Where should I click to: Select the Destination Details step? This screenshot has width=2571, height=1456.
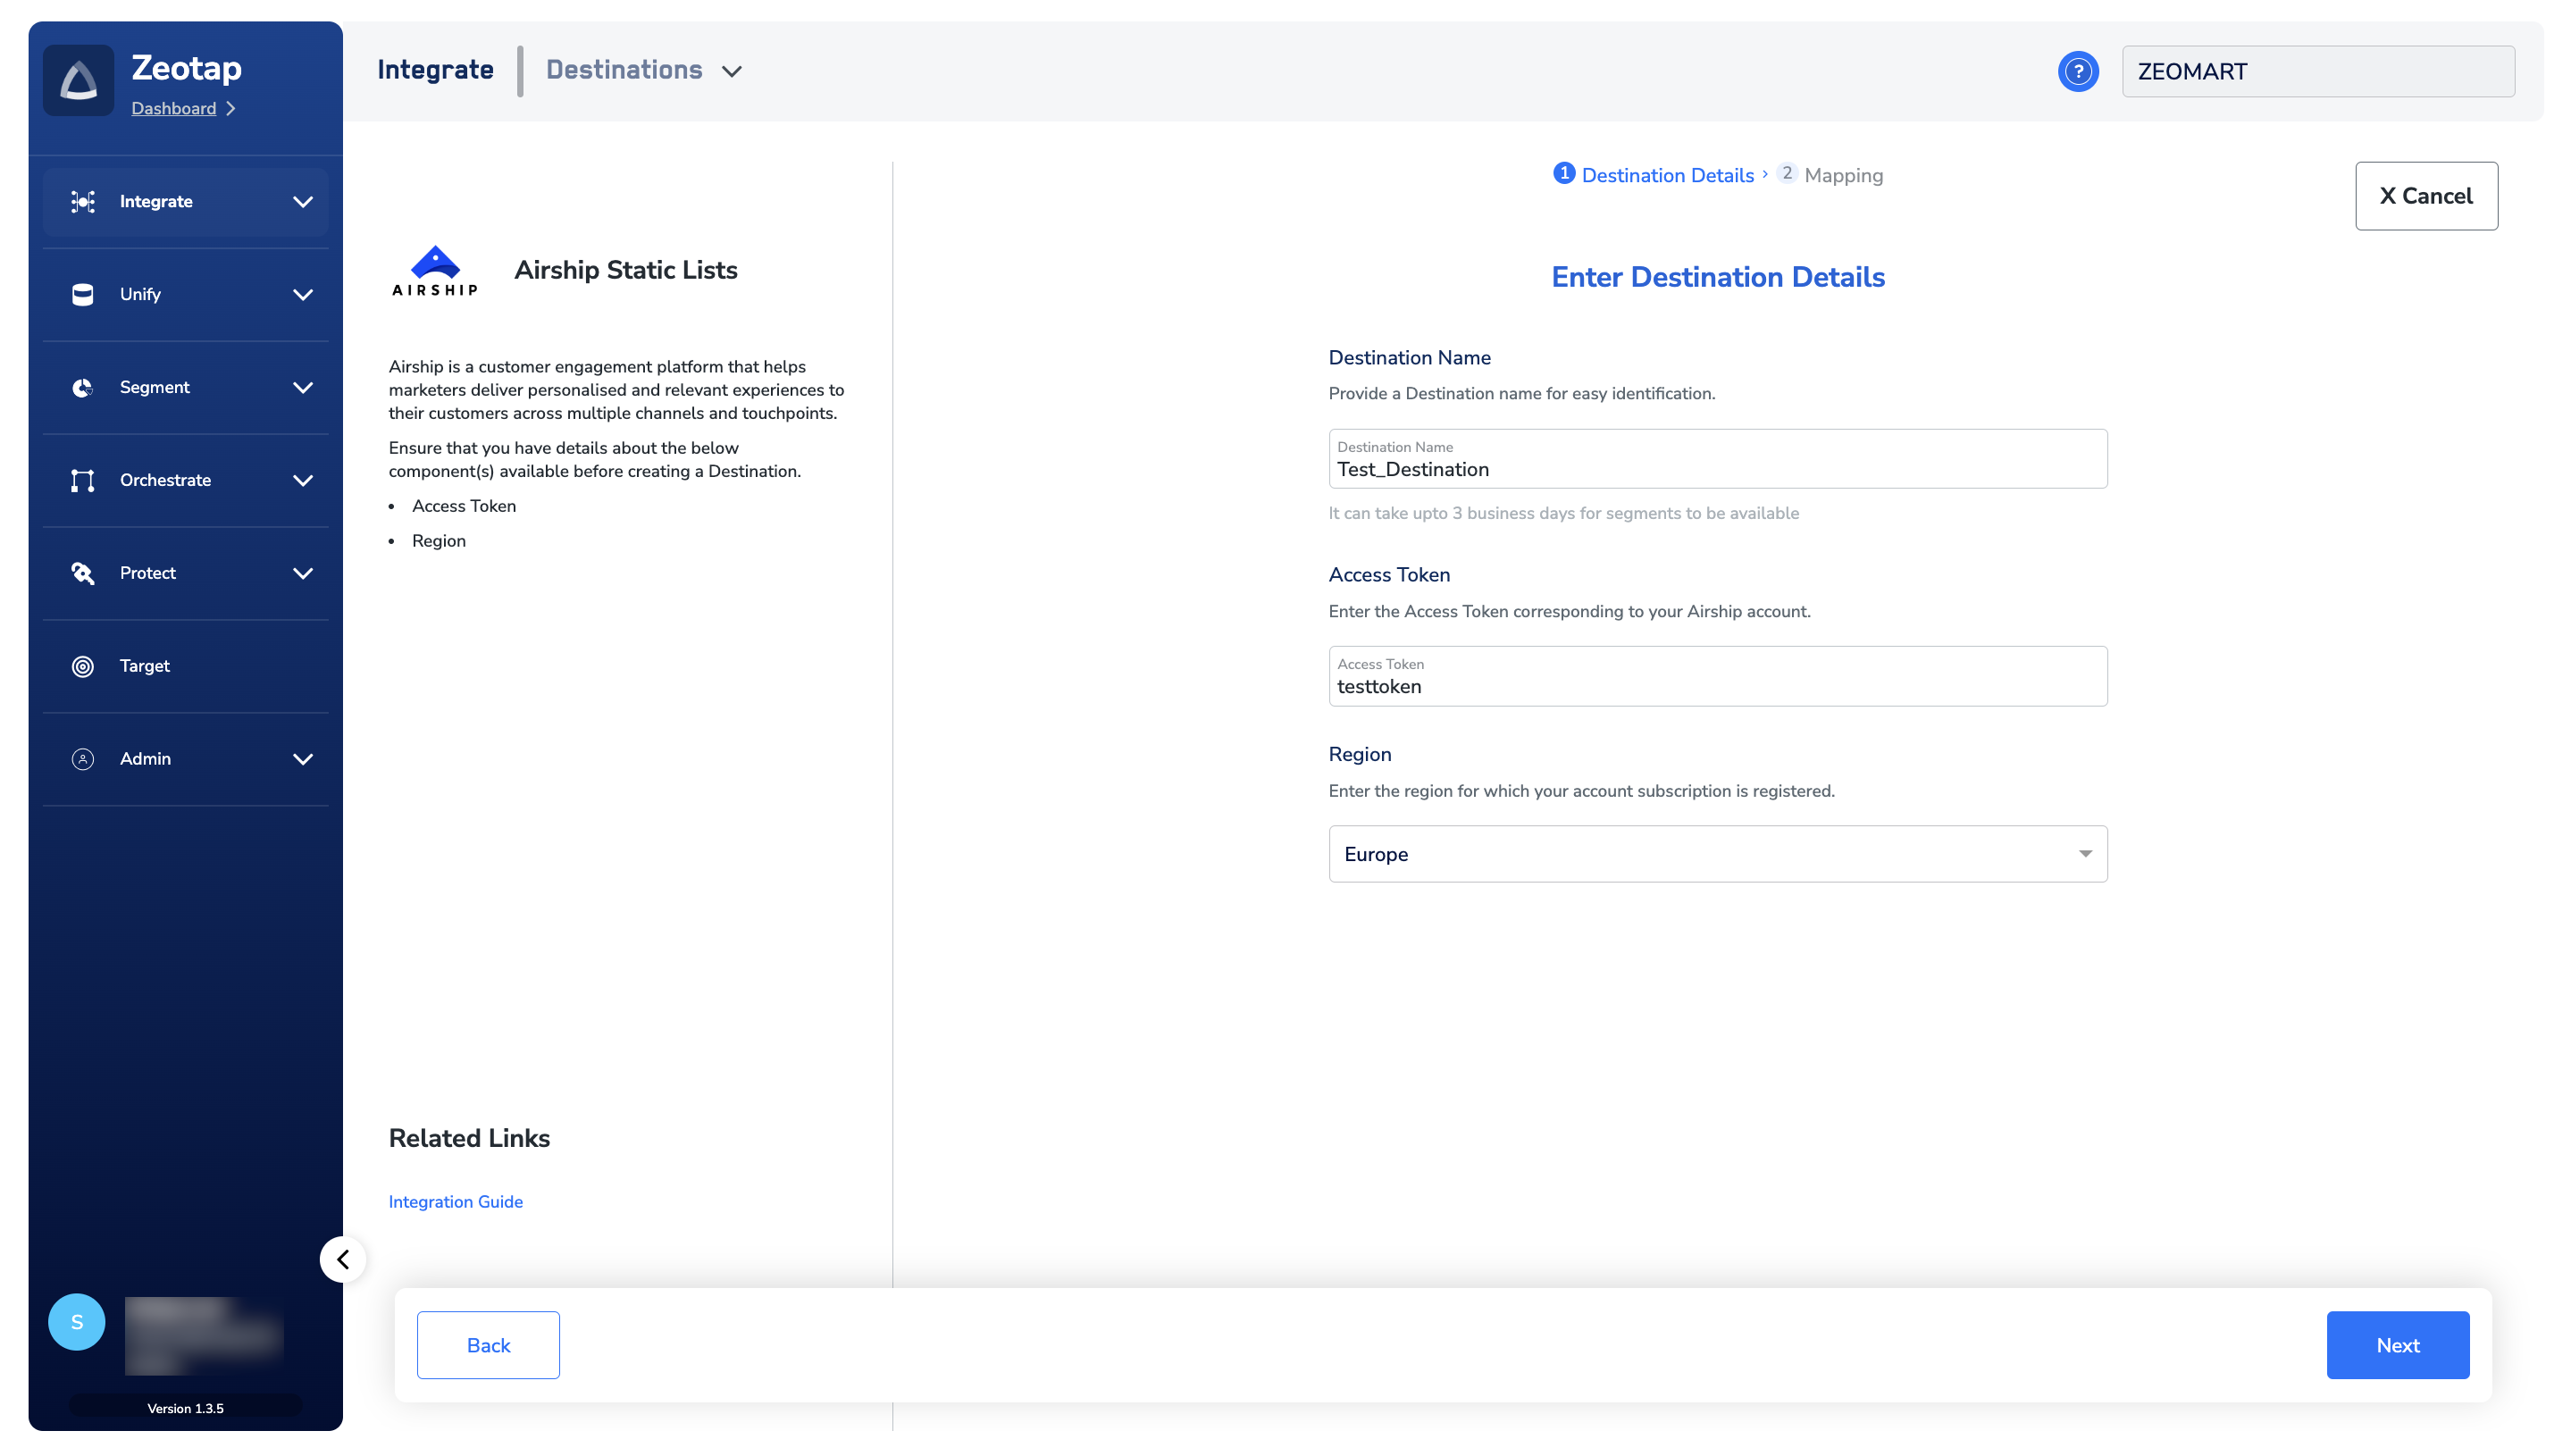click(1666, 175)
